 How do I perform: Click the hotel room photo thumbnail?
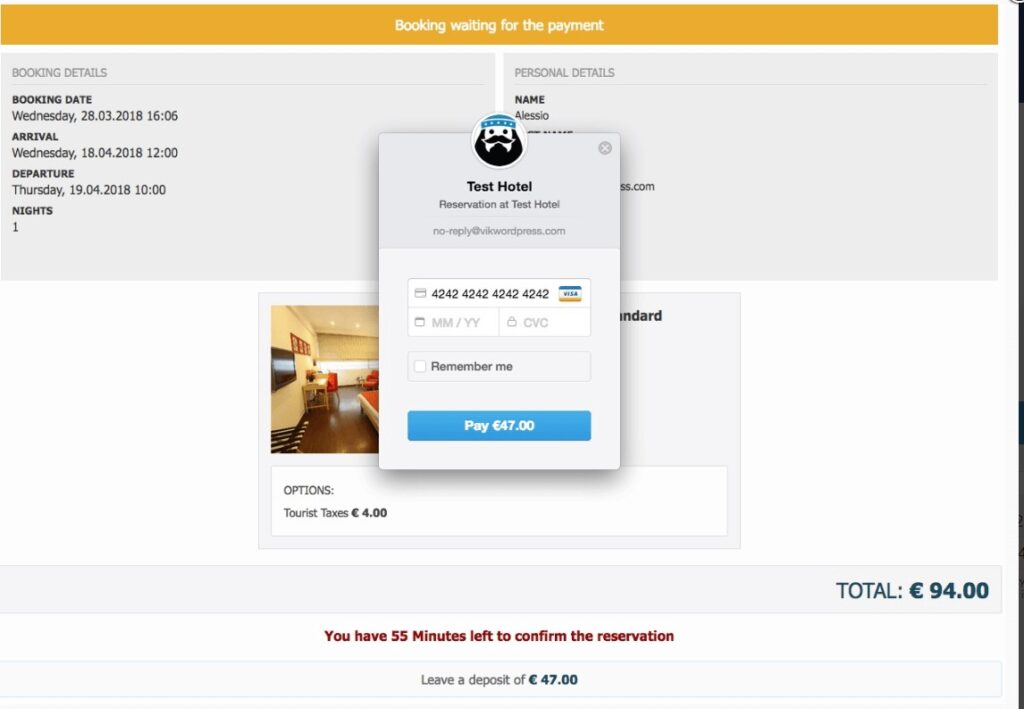click(325, 379)
